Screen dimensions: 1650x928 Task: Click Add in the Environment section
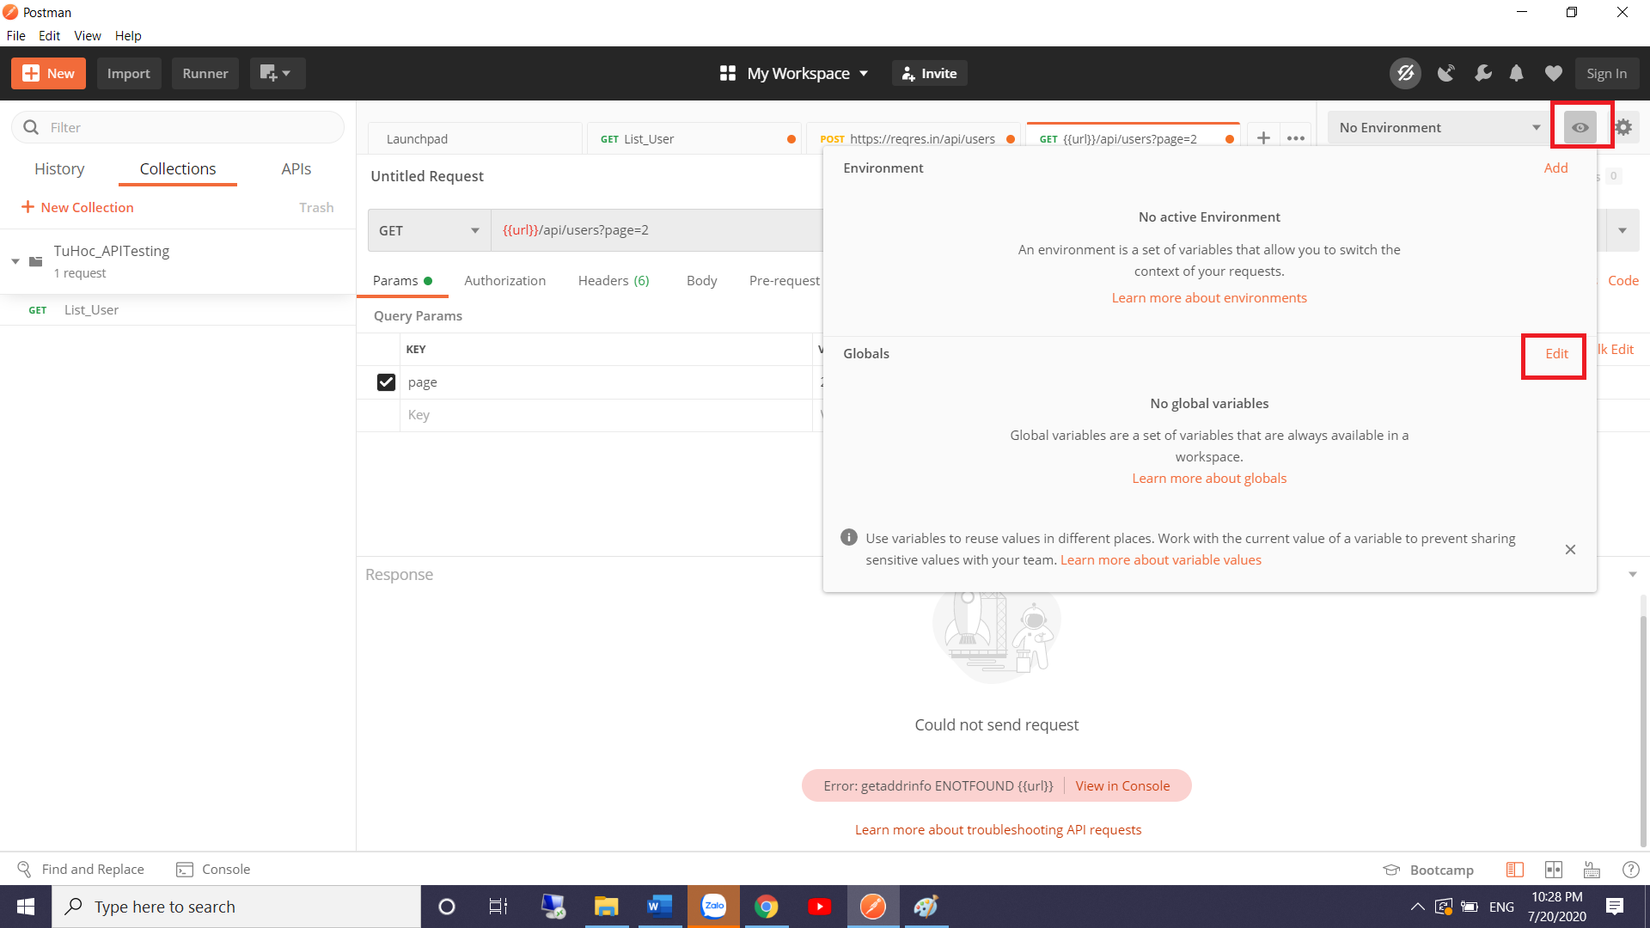pos(1556,168)
